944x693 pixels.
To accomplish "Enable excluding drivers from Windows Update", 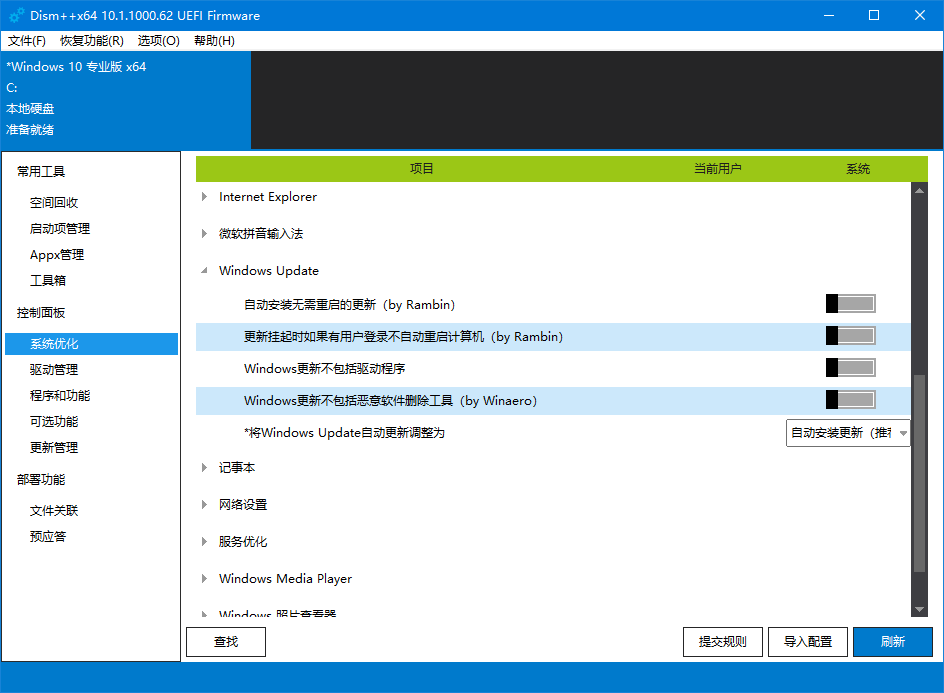I will click(x=850, y=368).
